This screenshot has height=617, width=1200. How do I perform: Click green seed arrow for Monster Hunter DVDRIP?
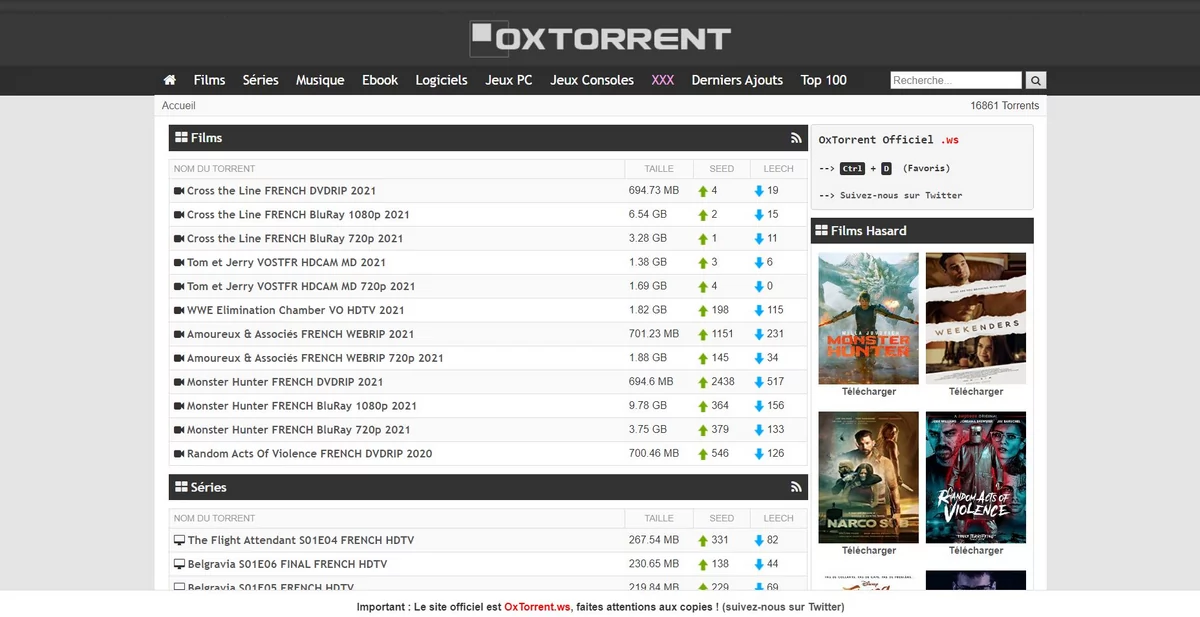point(703,382)
